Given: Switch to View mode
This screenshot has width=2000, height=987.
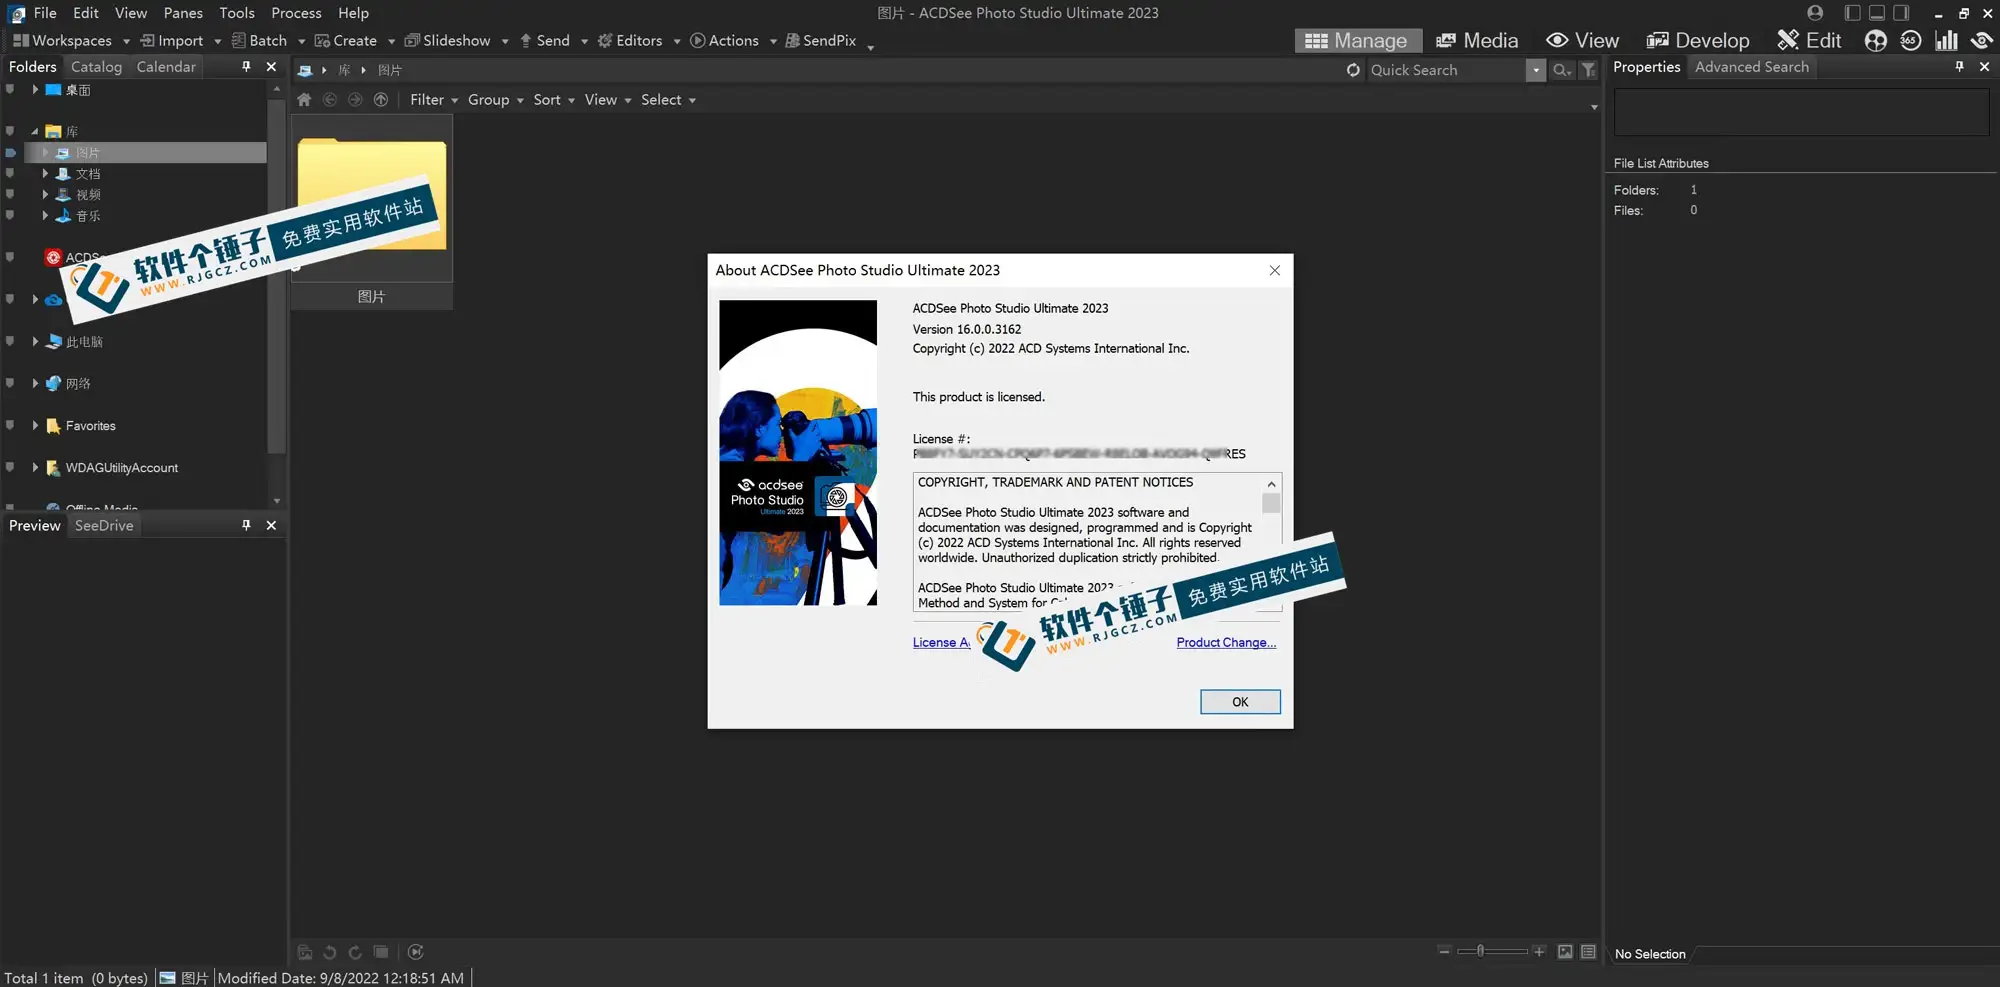Looking at the screenshot, I should [x=1582, y=40].
